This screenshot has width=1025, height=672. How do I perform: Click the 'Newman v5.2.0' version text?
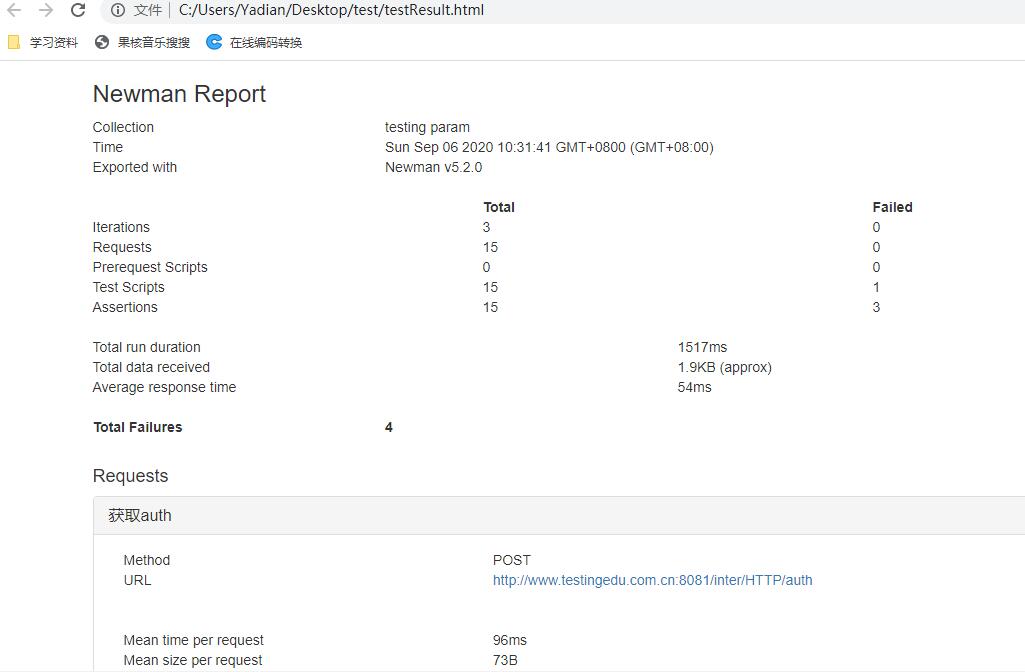pos(433,167)
